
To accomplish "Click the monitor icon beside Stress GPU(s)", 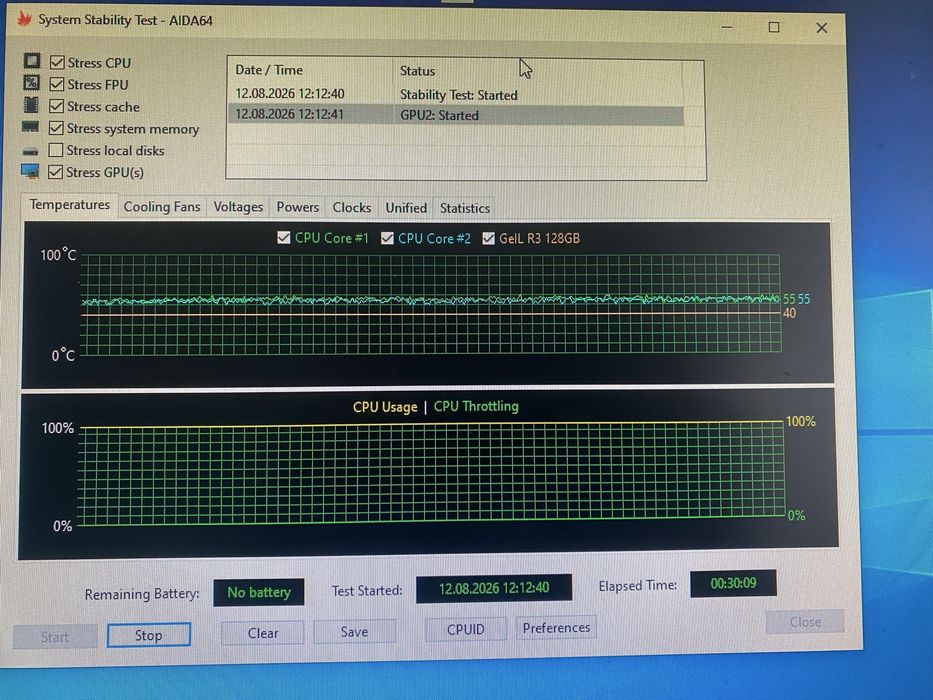I will click(x=30, y=171).
